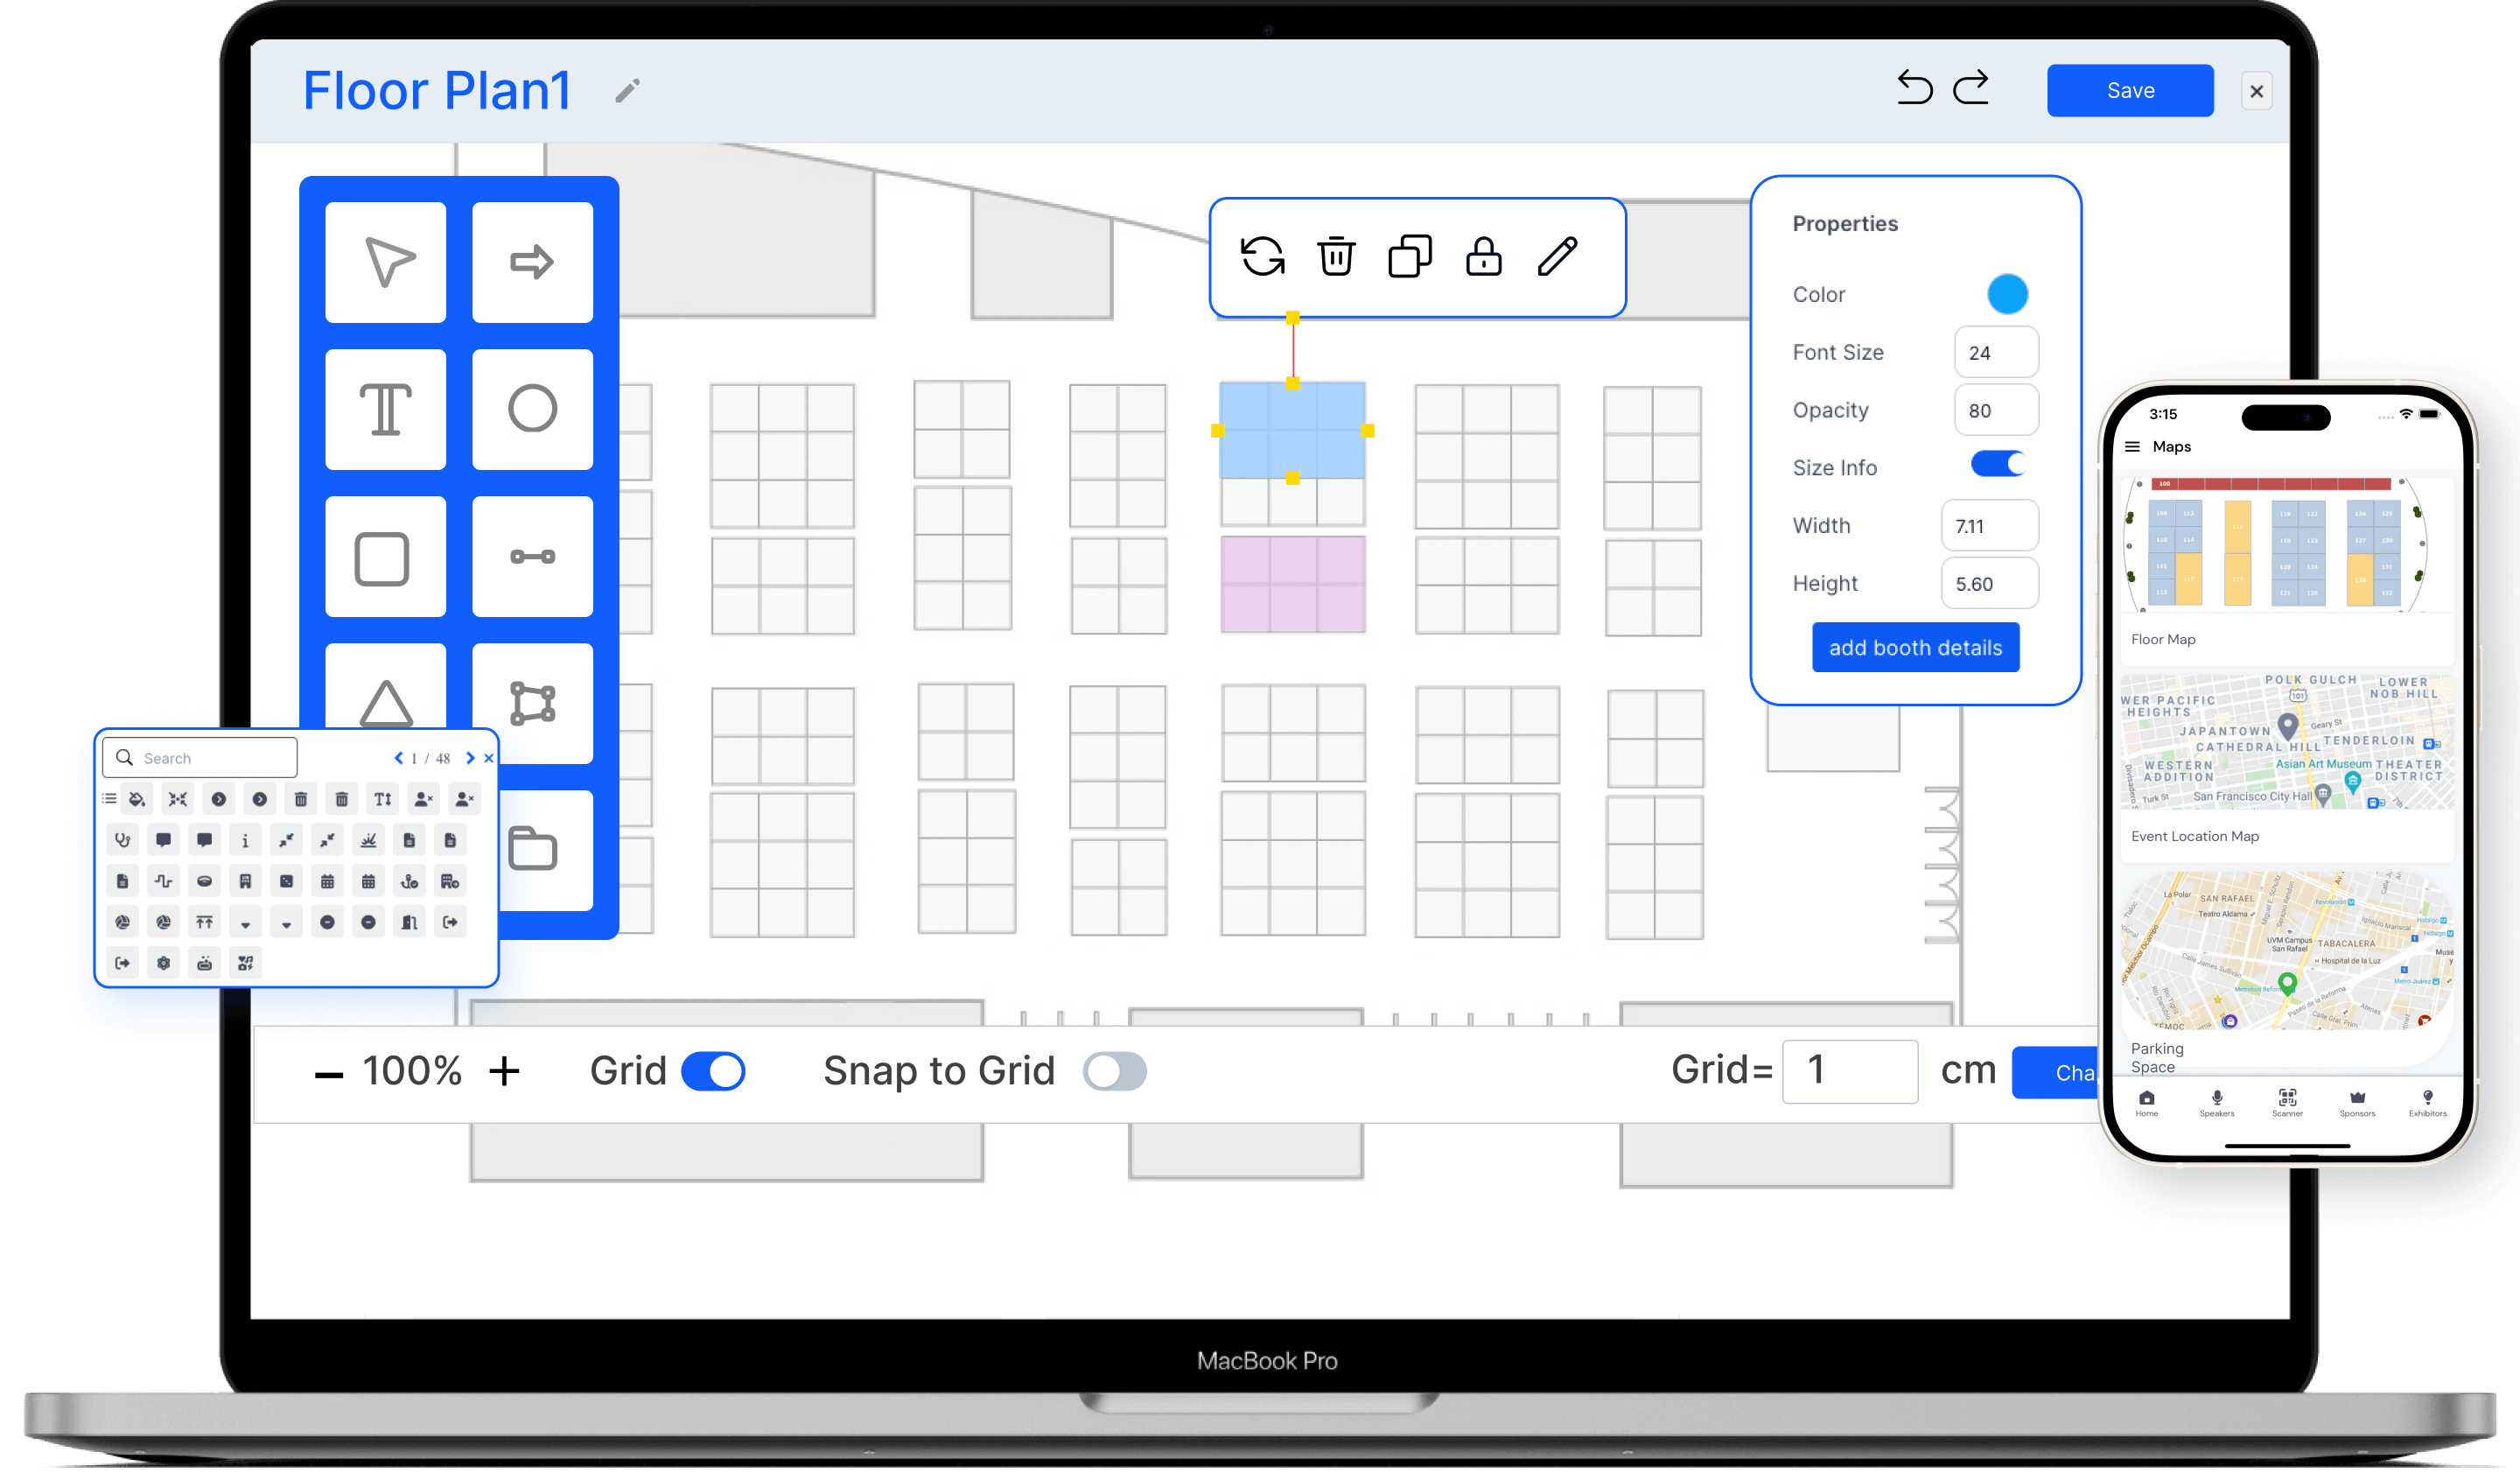Select the line connector tool
The image size is (2520, 1473).
(x=532, y=556)
